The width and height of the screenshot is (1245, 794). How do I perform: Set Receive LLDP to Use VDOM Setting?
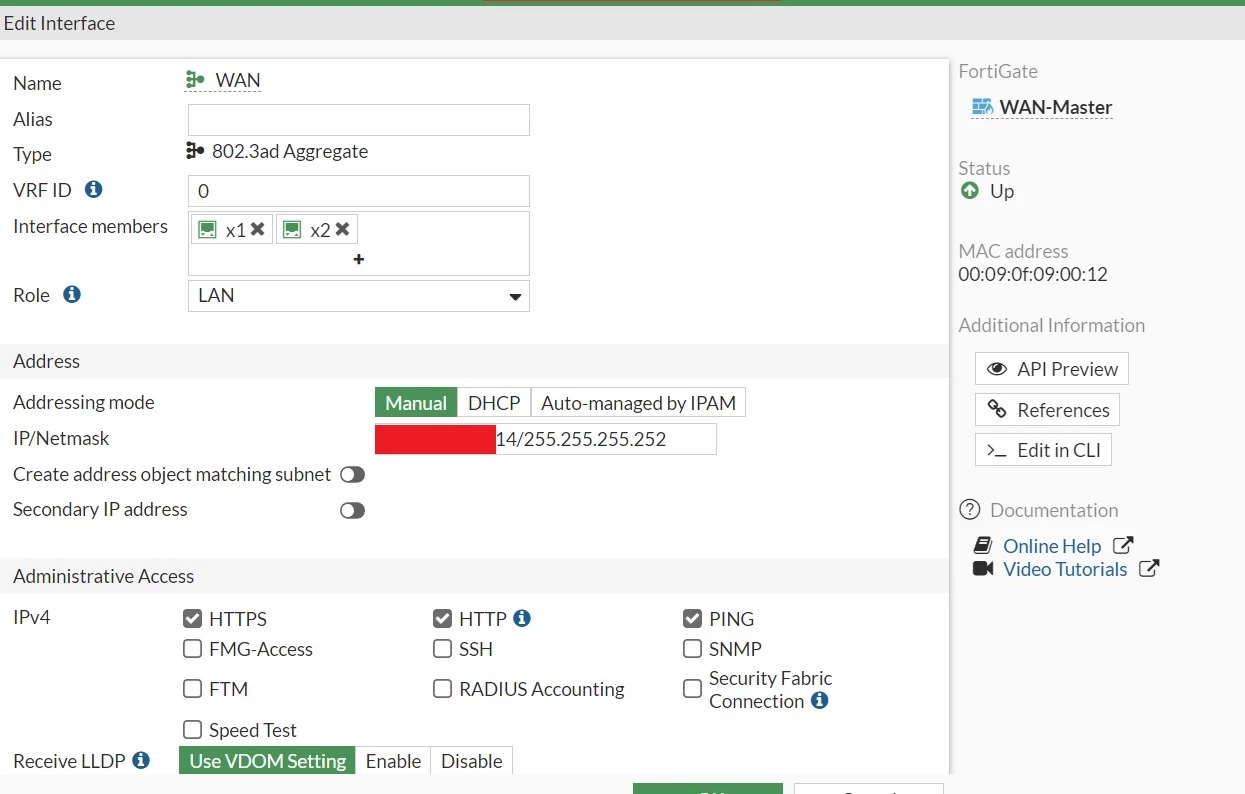267,761
